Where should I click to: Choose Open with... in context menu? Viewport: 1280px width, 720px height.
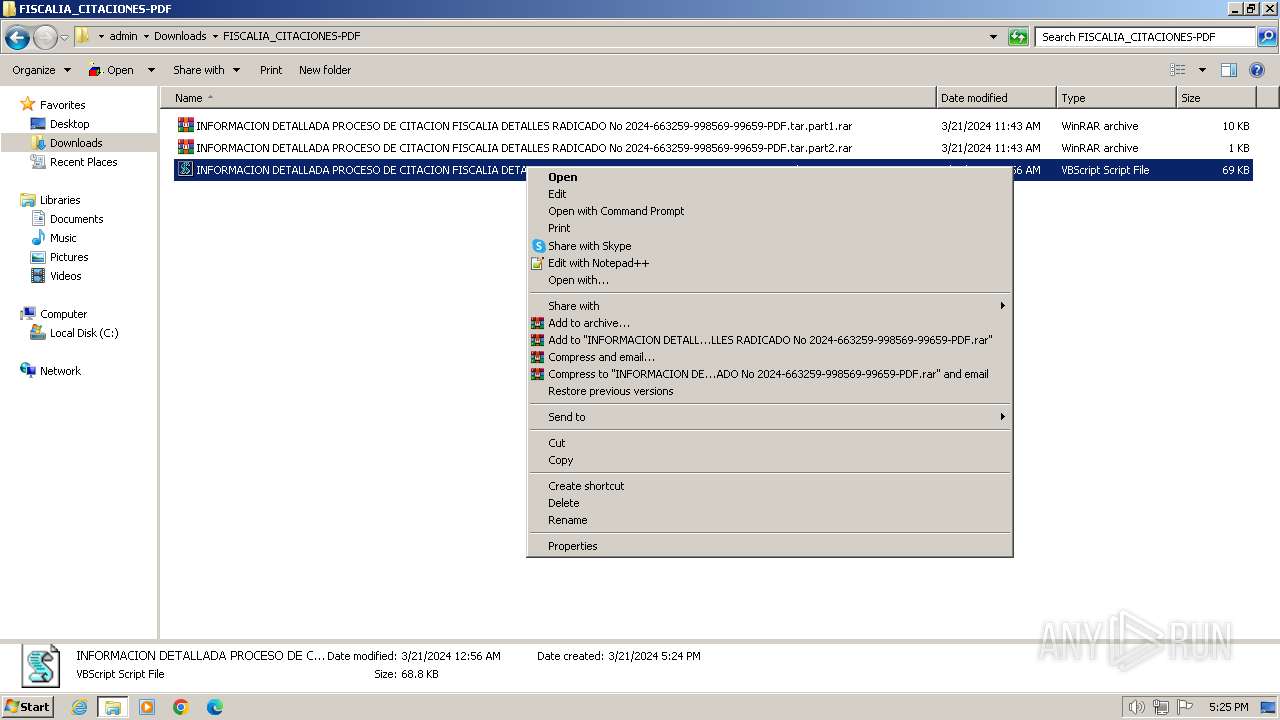pyautogui.click(x=770, y=280)
